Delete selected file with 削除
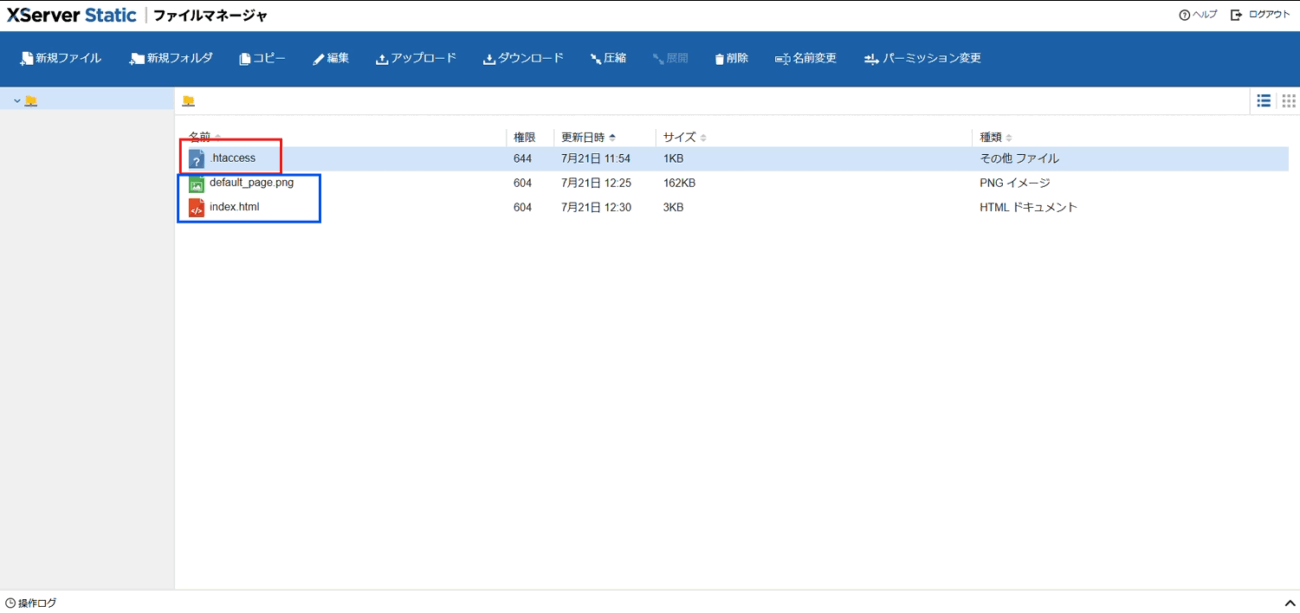The width and height of the screenshot is (1300, 613). pyautogui.click(x=731, y=59)
